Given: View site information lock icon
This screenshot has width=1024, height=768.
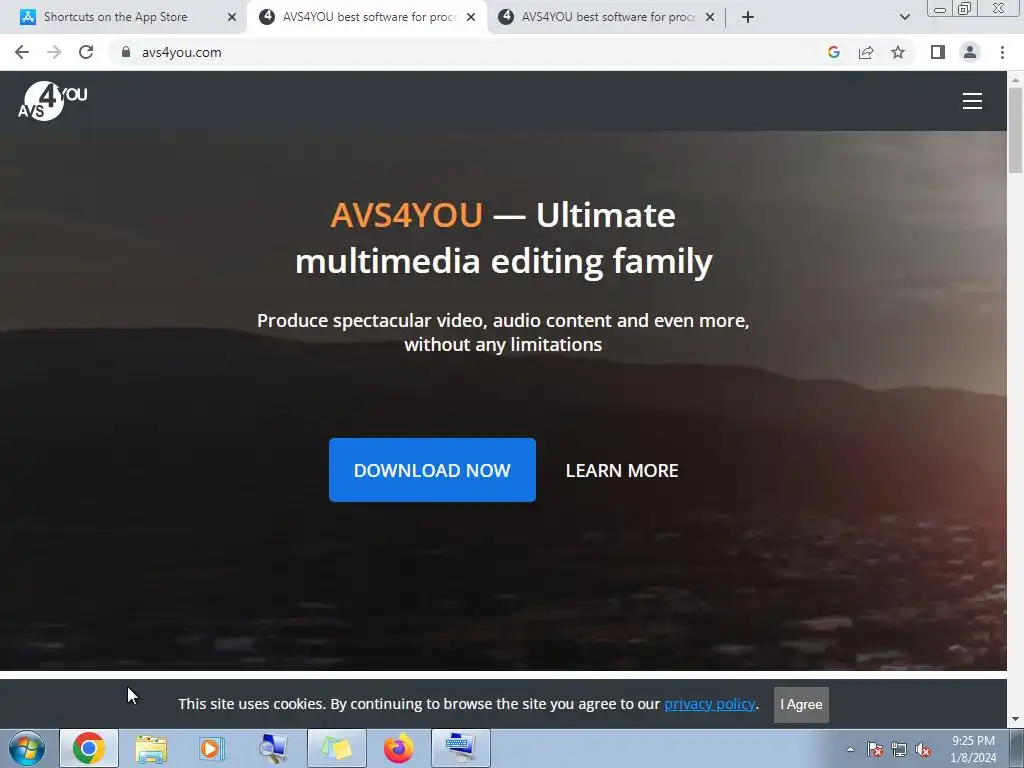Looking at the screenshot, I should pos(126,52).
